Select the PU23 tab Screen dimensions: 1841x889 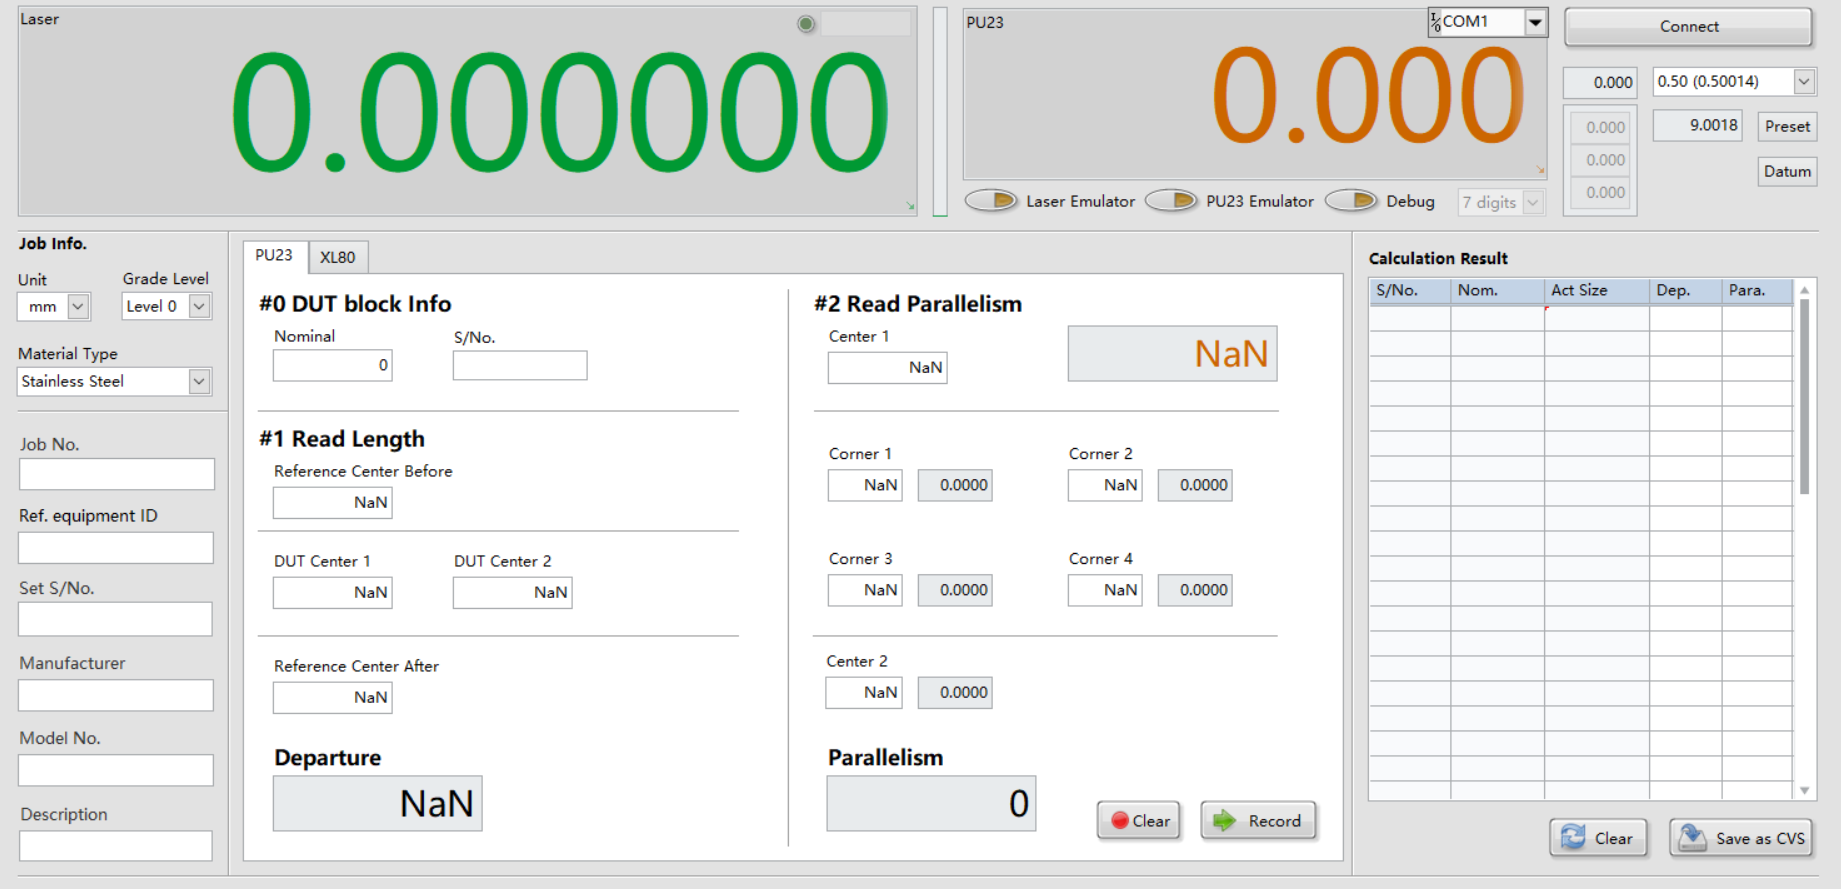274,256
